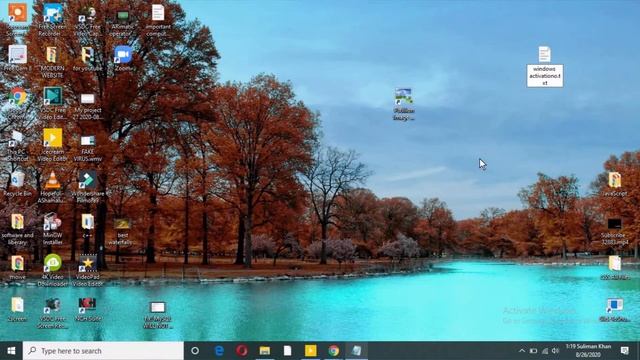Open Cortana circle in the taskbar
640x360 pixels.
coord(195,351)
